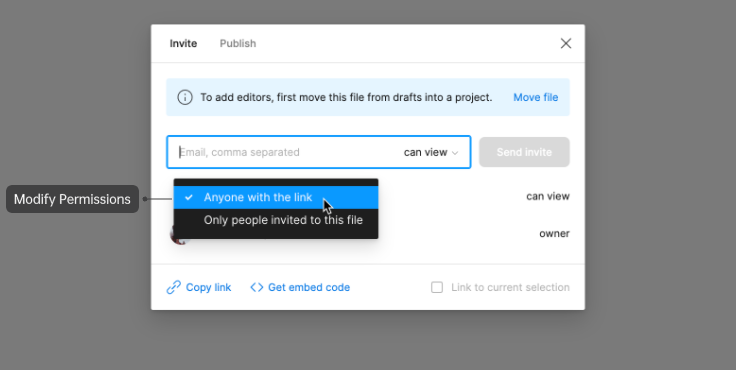The width and height of the screenshot is (736, 370).
Task: Click the Send invite button
Action: (x=524, y=152)
